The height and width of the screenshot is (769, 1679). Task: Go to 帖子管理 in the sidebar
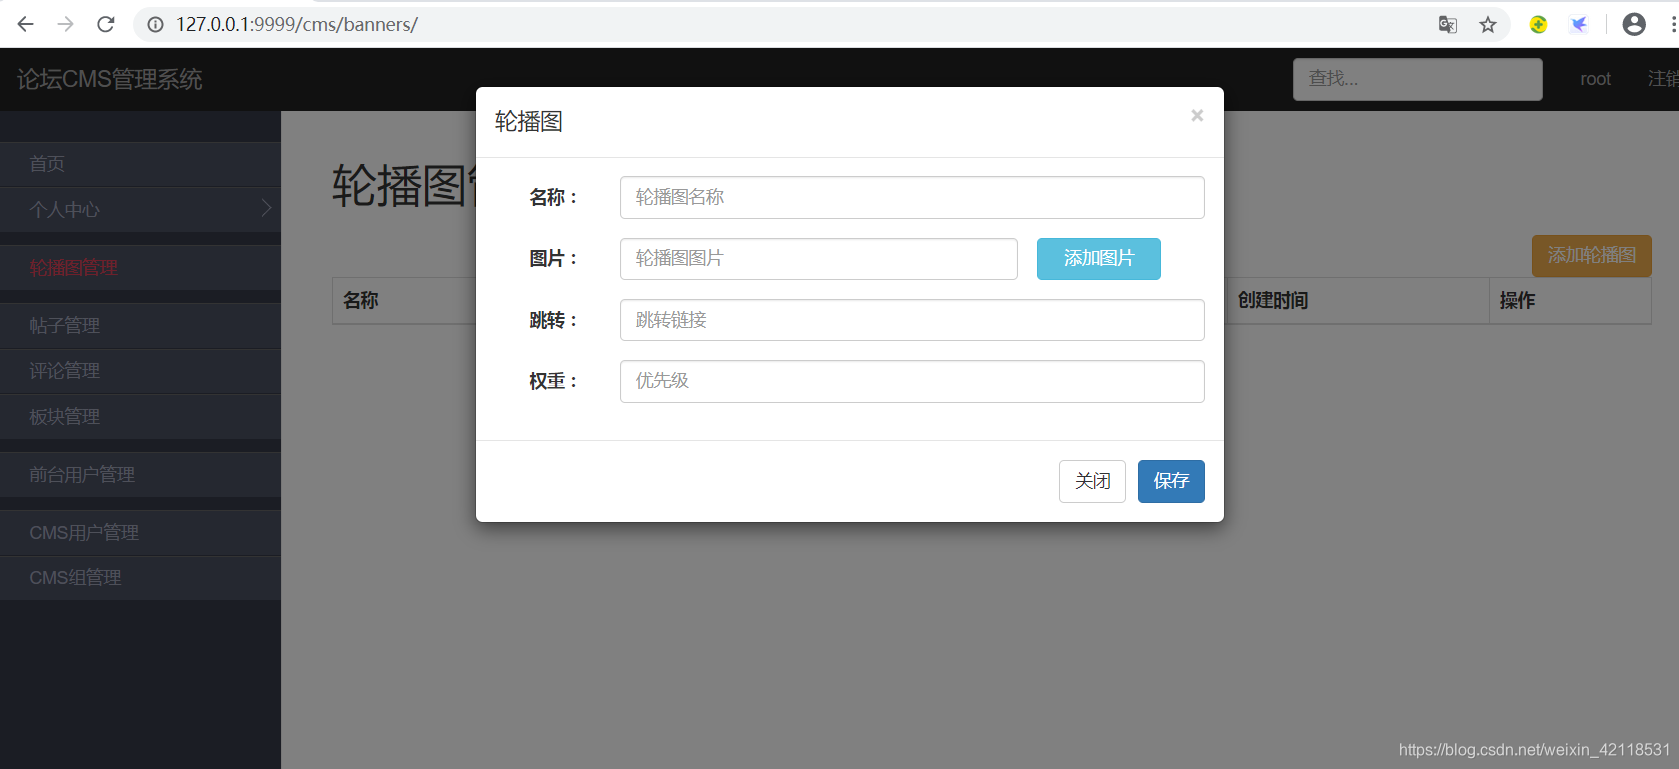140,326
